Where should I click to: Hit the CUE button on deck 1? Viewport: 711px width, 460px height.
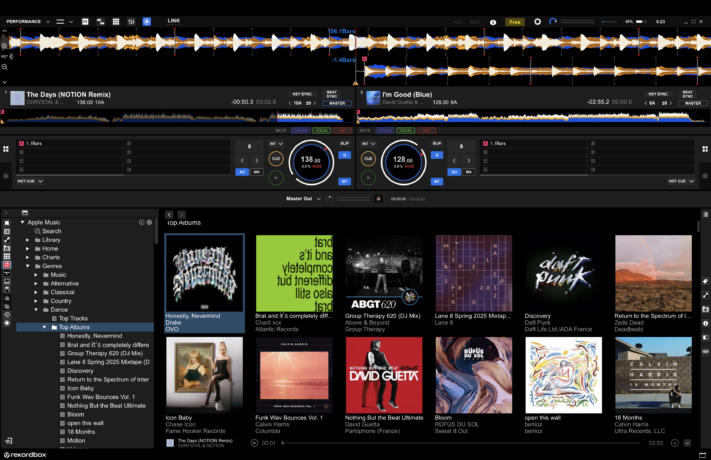[x=276, y=159]
